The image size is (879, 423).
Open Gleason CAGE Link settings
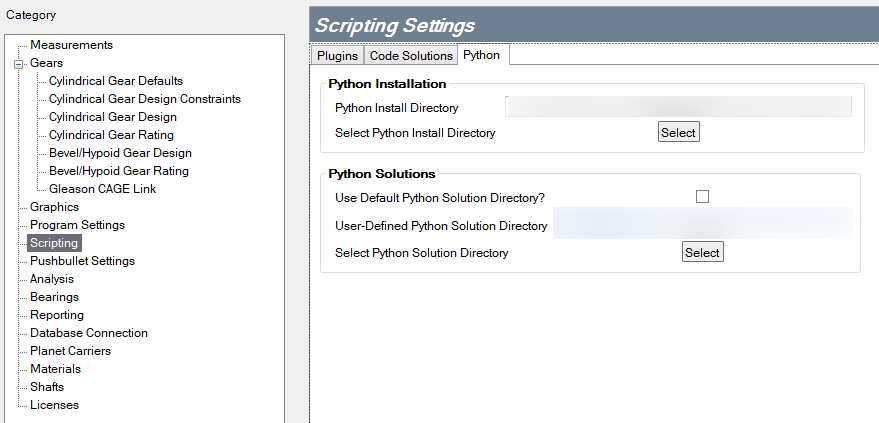pos(102,189)
